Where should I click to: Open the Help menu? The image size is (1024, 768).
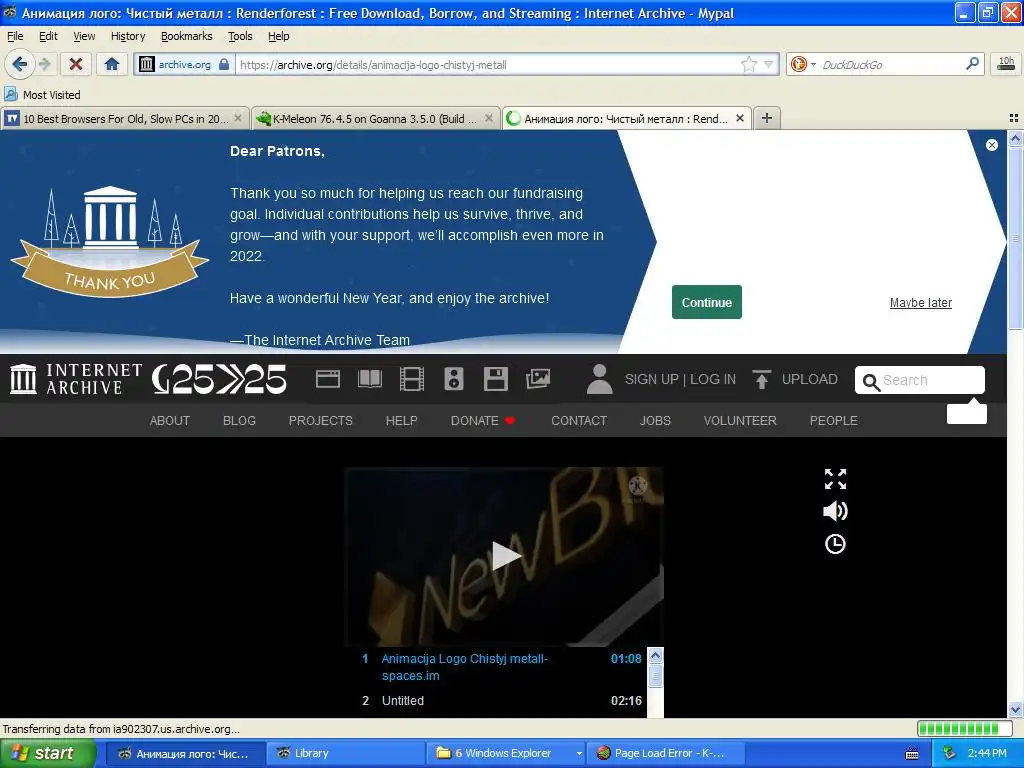pos(279,36)
